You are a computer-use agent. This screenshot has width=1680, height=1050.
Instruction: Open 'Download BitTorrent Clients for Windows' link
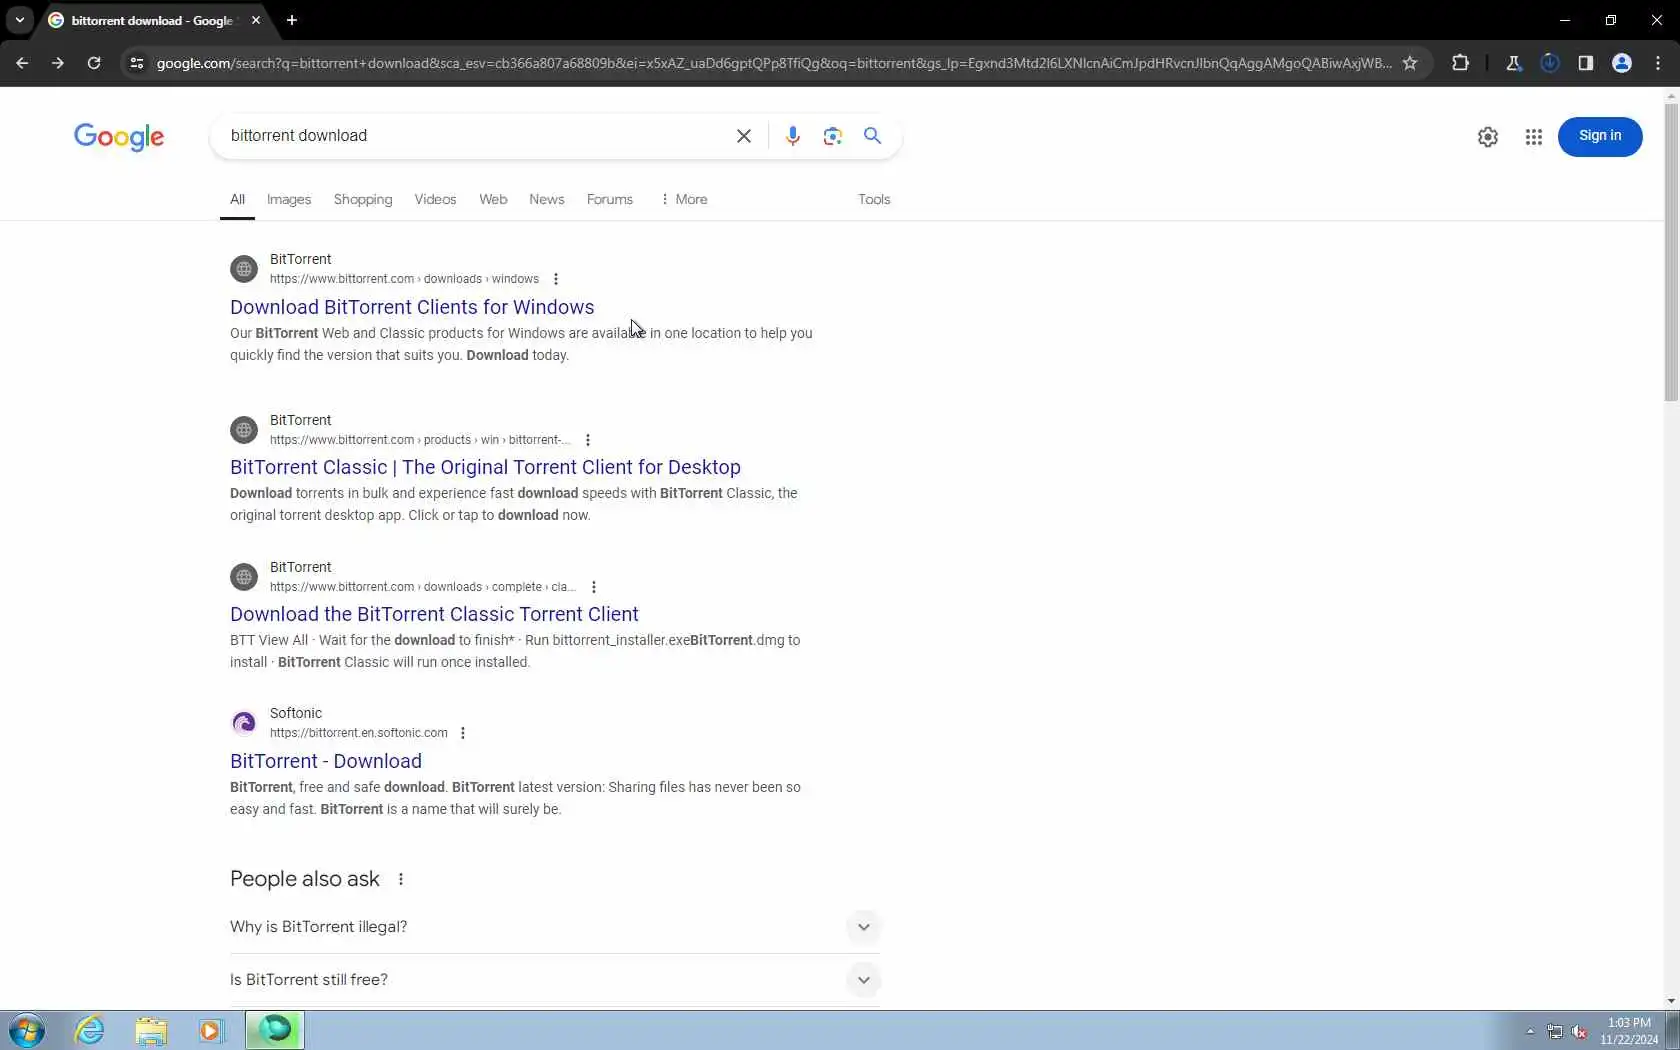(412, 307)
